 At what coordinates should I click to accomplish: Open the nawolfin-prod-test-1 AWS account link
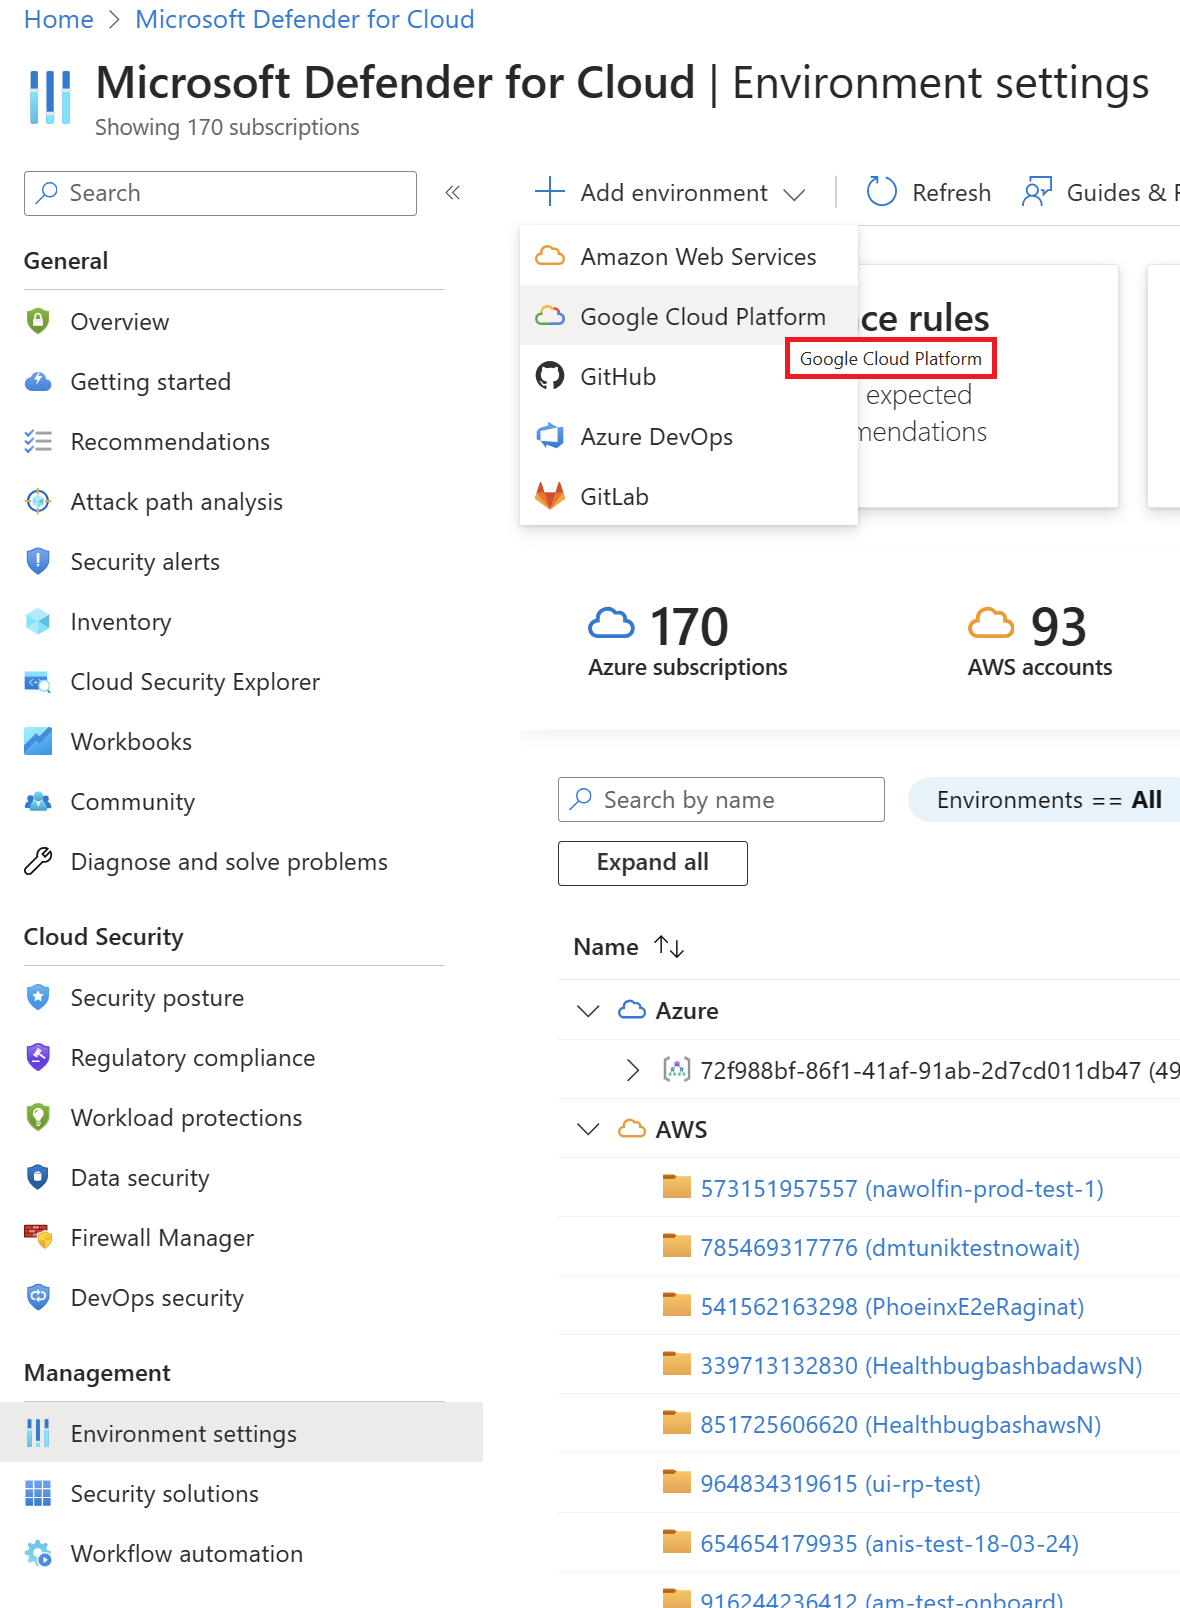click(901, 1188)
